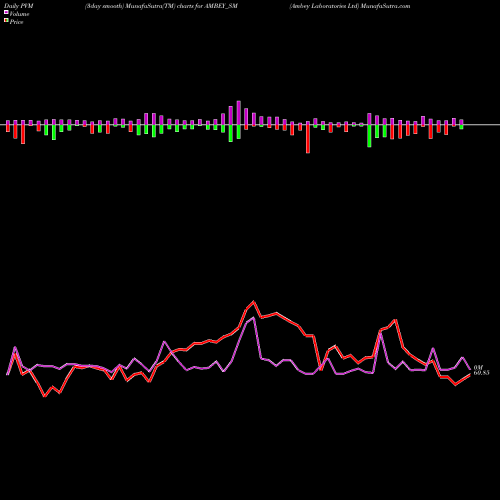
Task: Click the '0M' volume value label
Action: pos(478,367)
